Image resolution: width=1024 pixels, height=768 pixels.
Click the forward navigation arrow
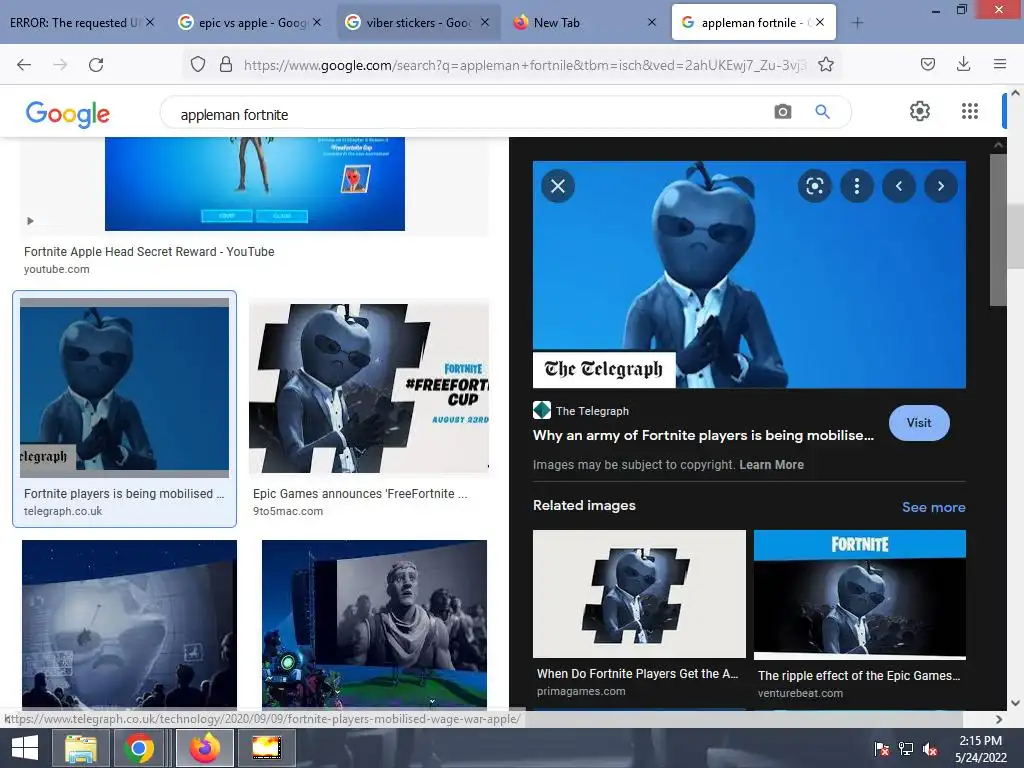[60, 64]
